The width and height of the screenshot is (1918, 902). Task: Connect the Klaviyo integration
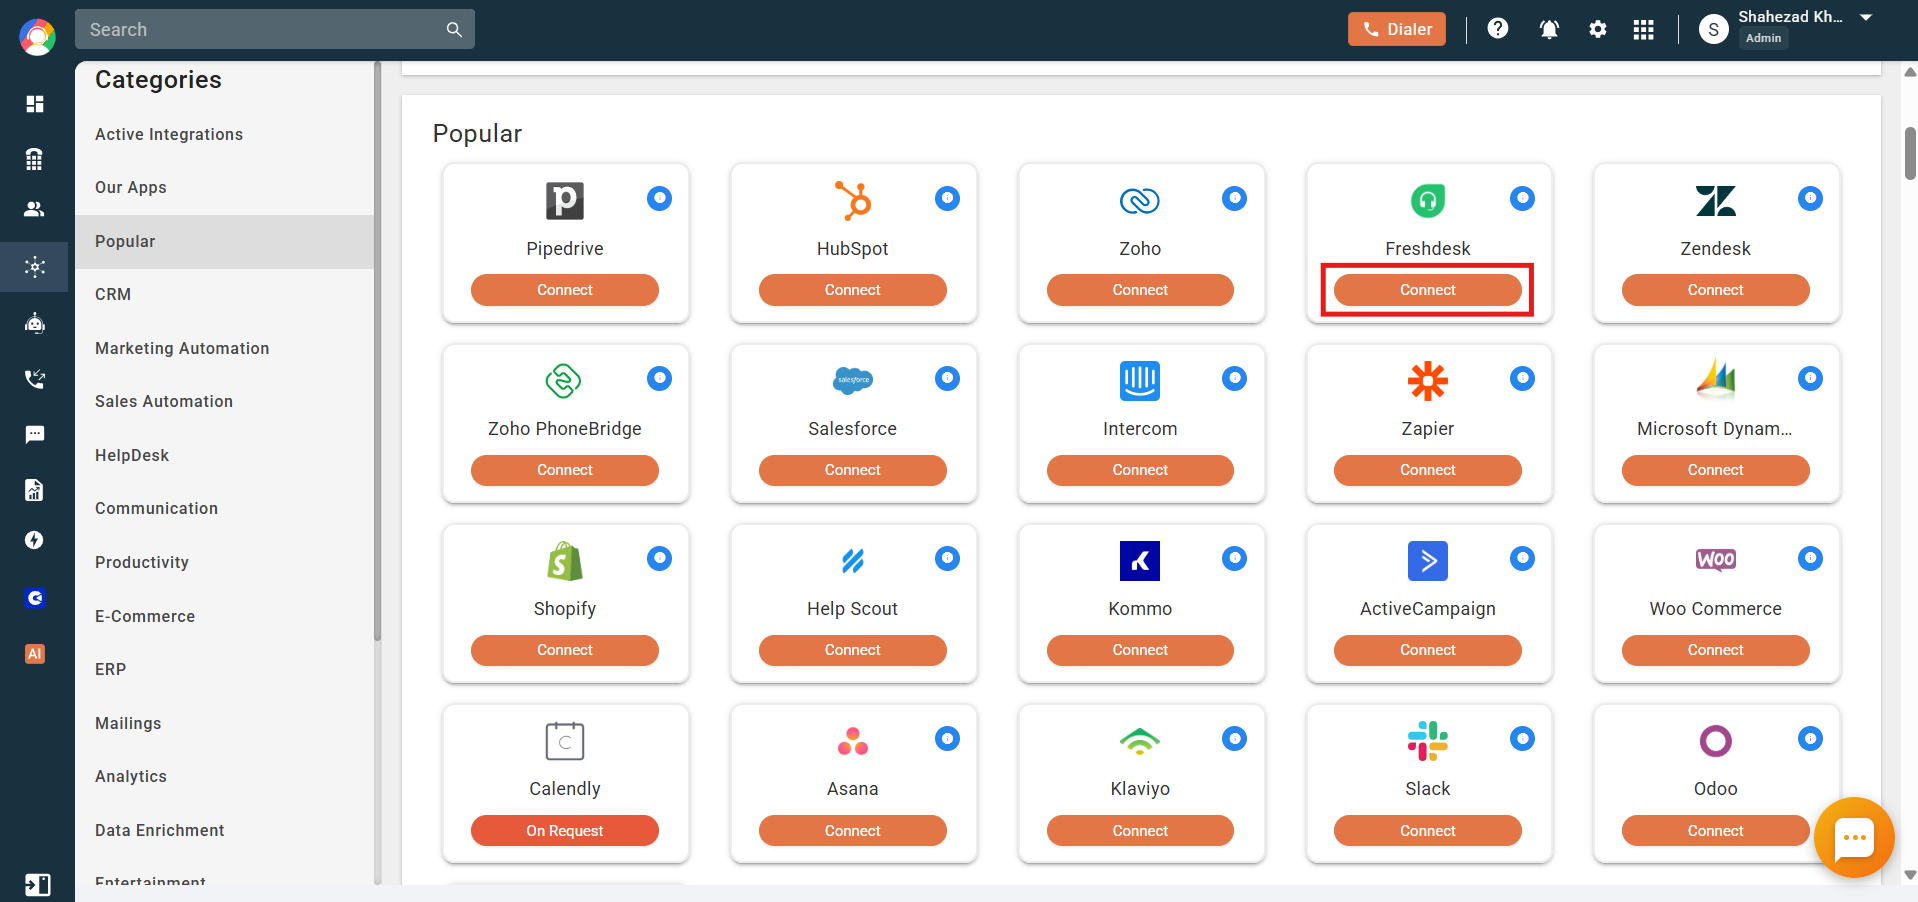coord(1140,831)
